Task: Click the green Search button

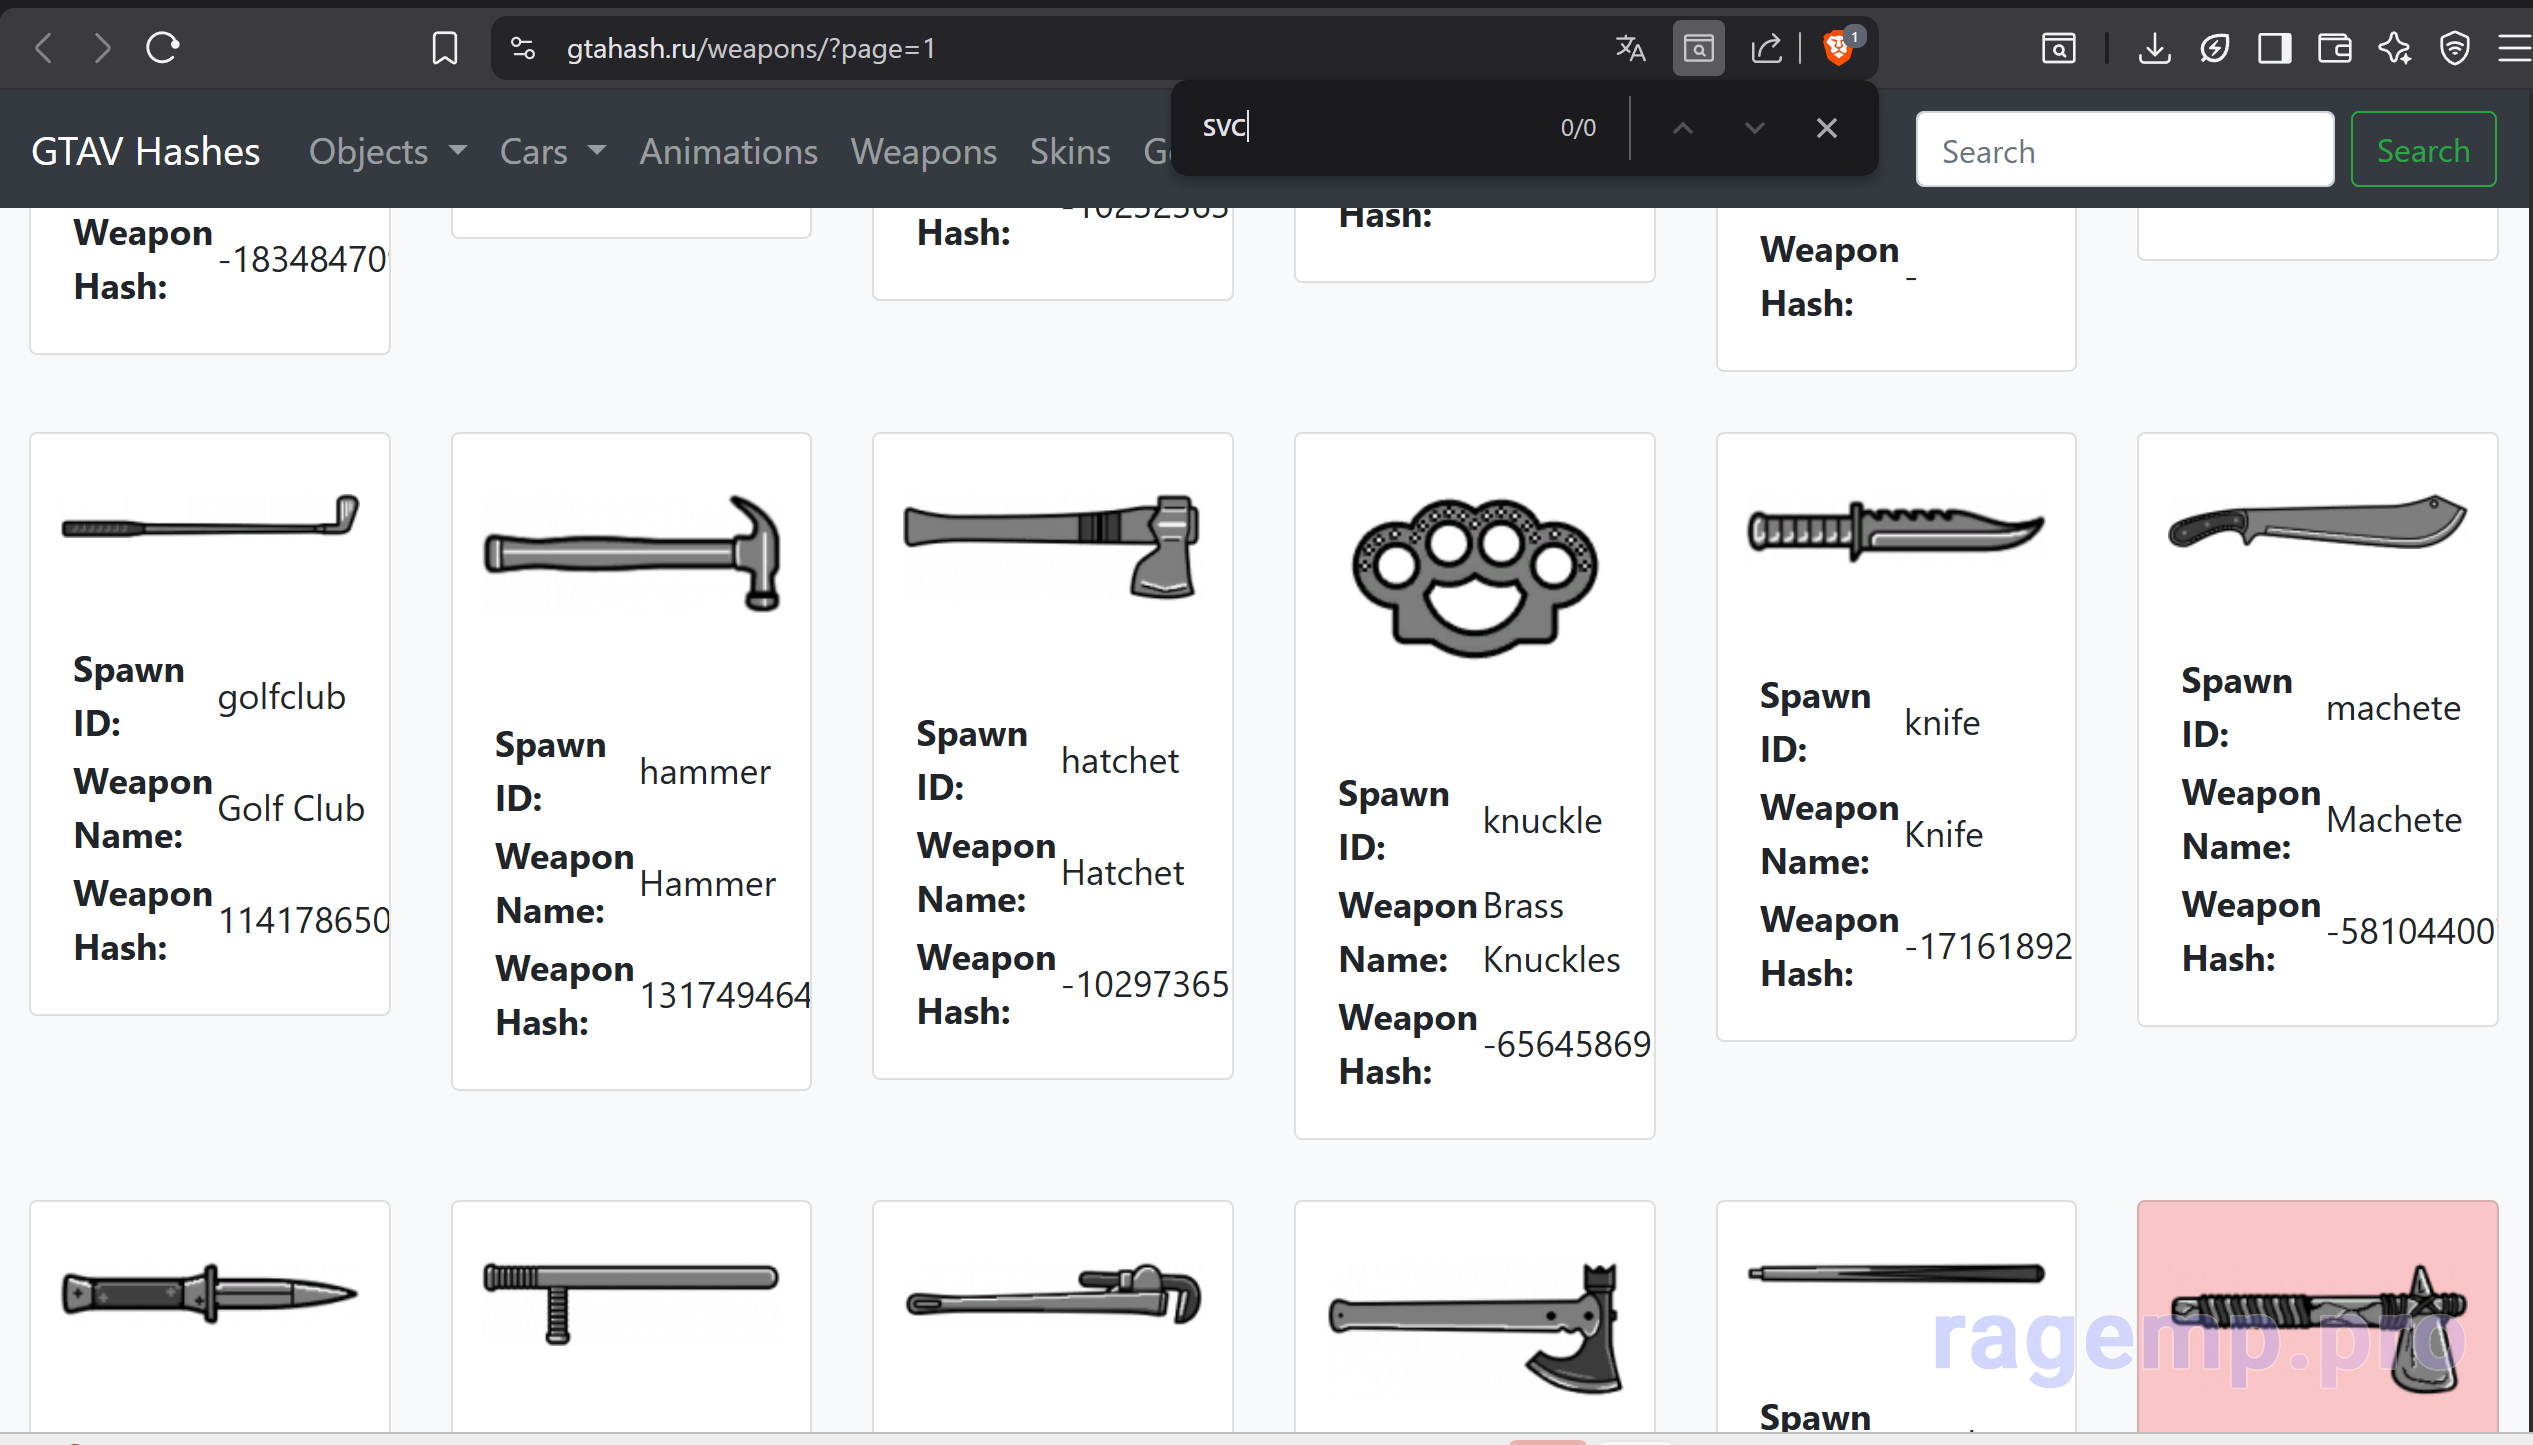Action: click(x=2422, y=151)
